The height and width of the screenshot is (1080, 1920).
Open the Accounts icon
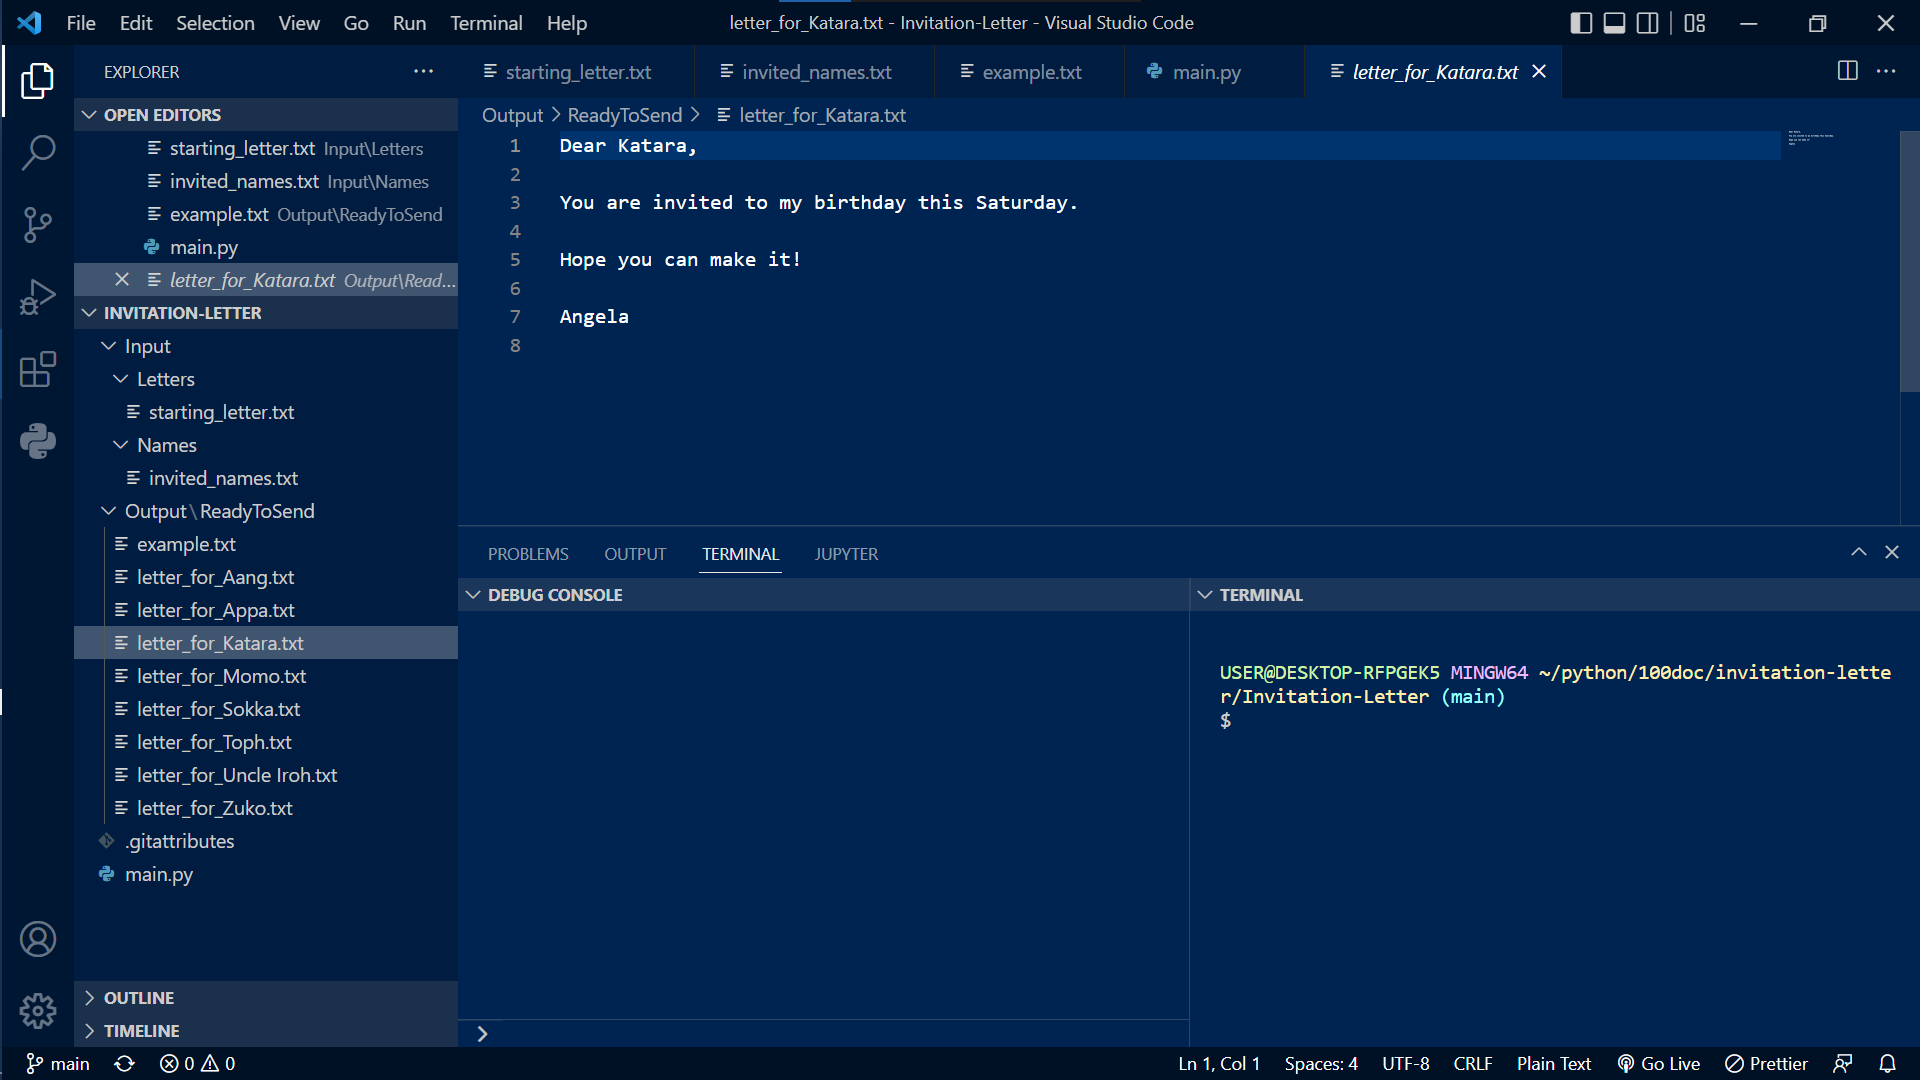[37, 939]
